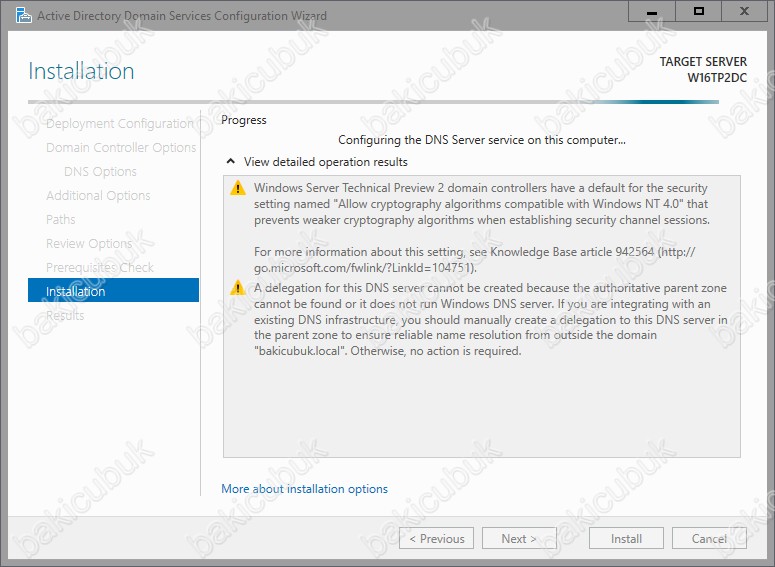Select Deployment Configuration step

120,124
